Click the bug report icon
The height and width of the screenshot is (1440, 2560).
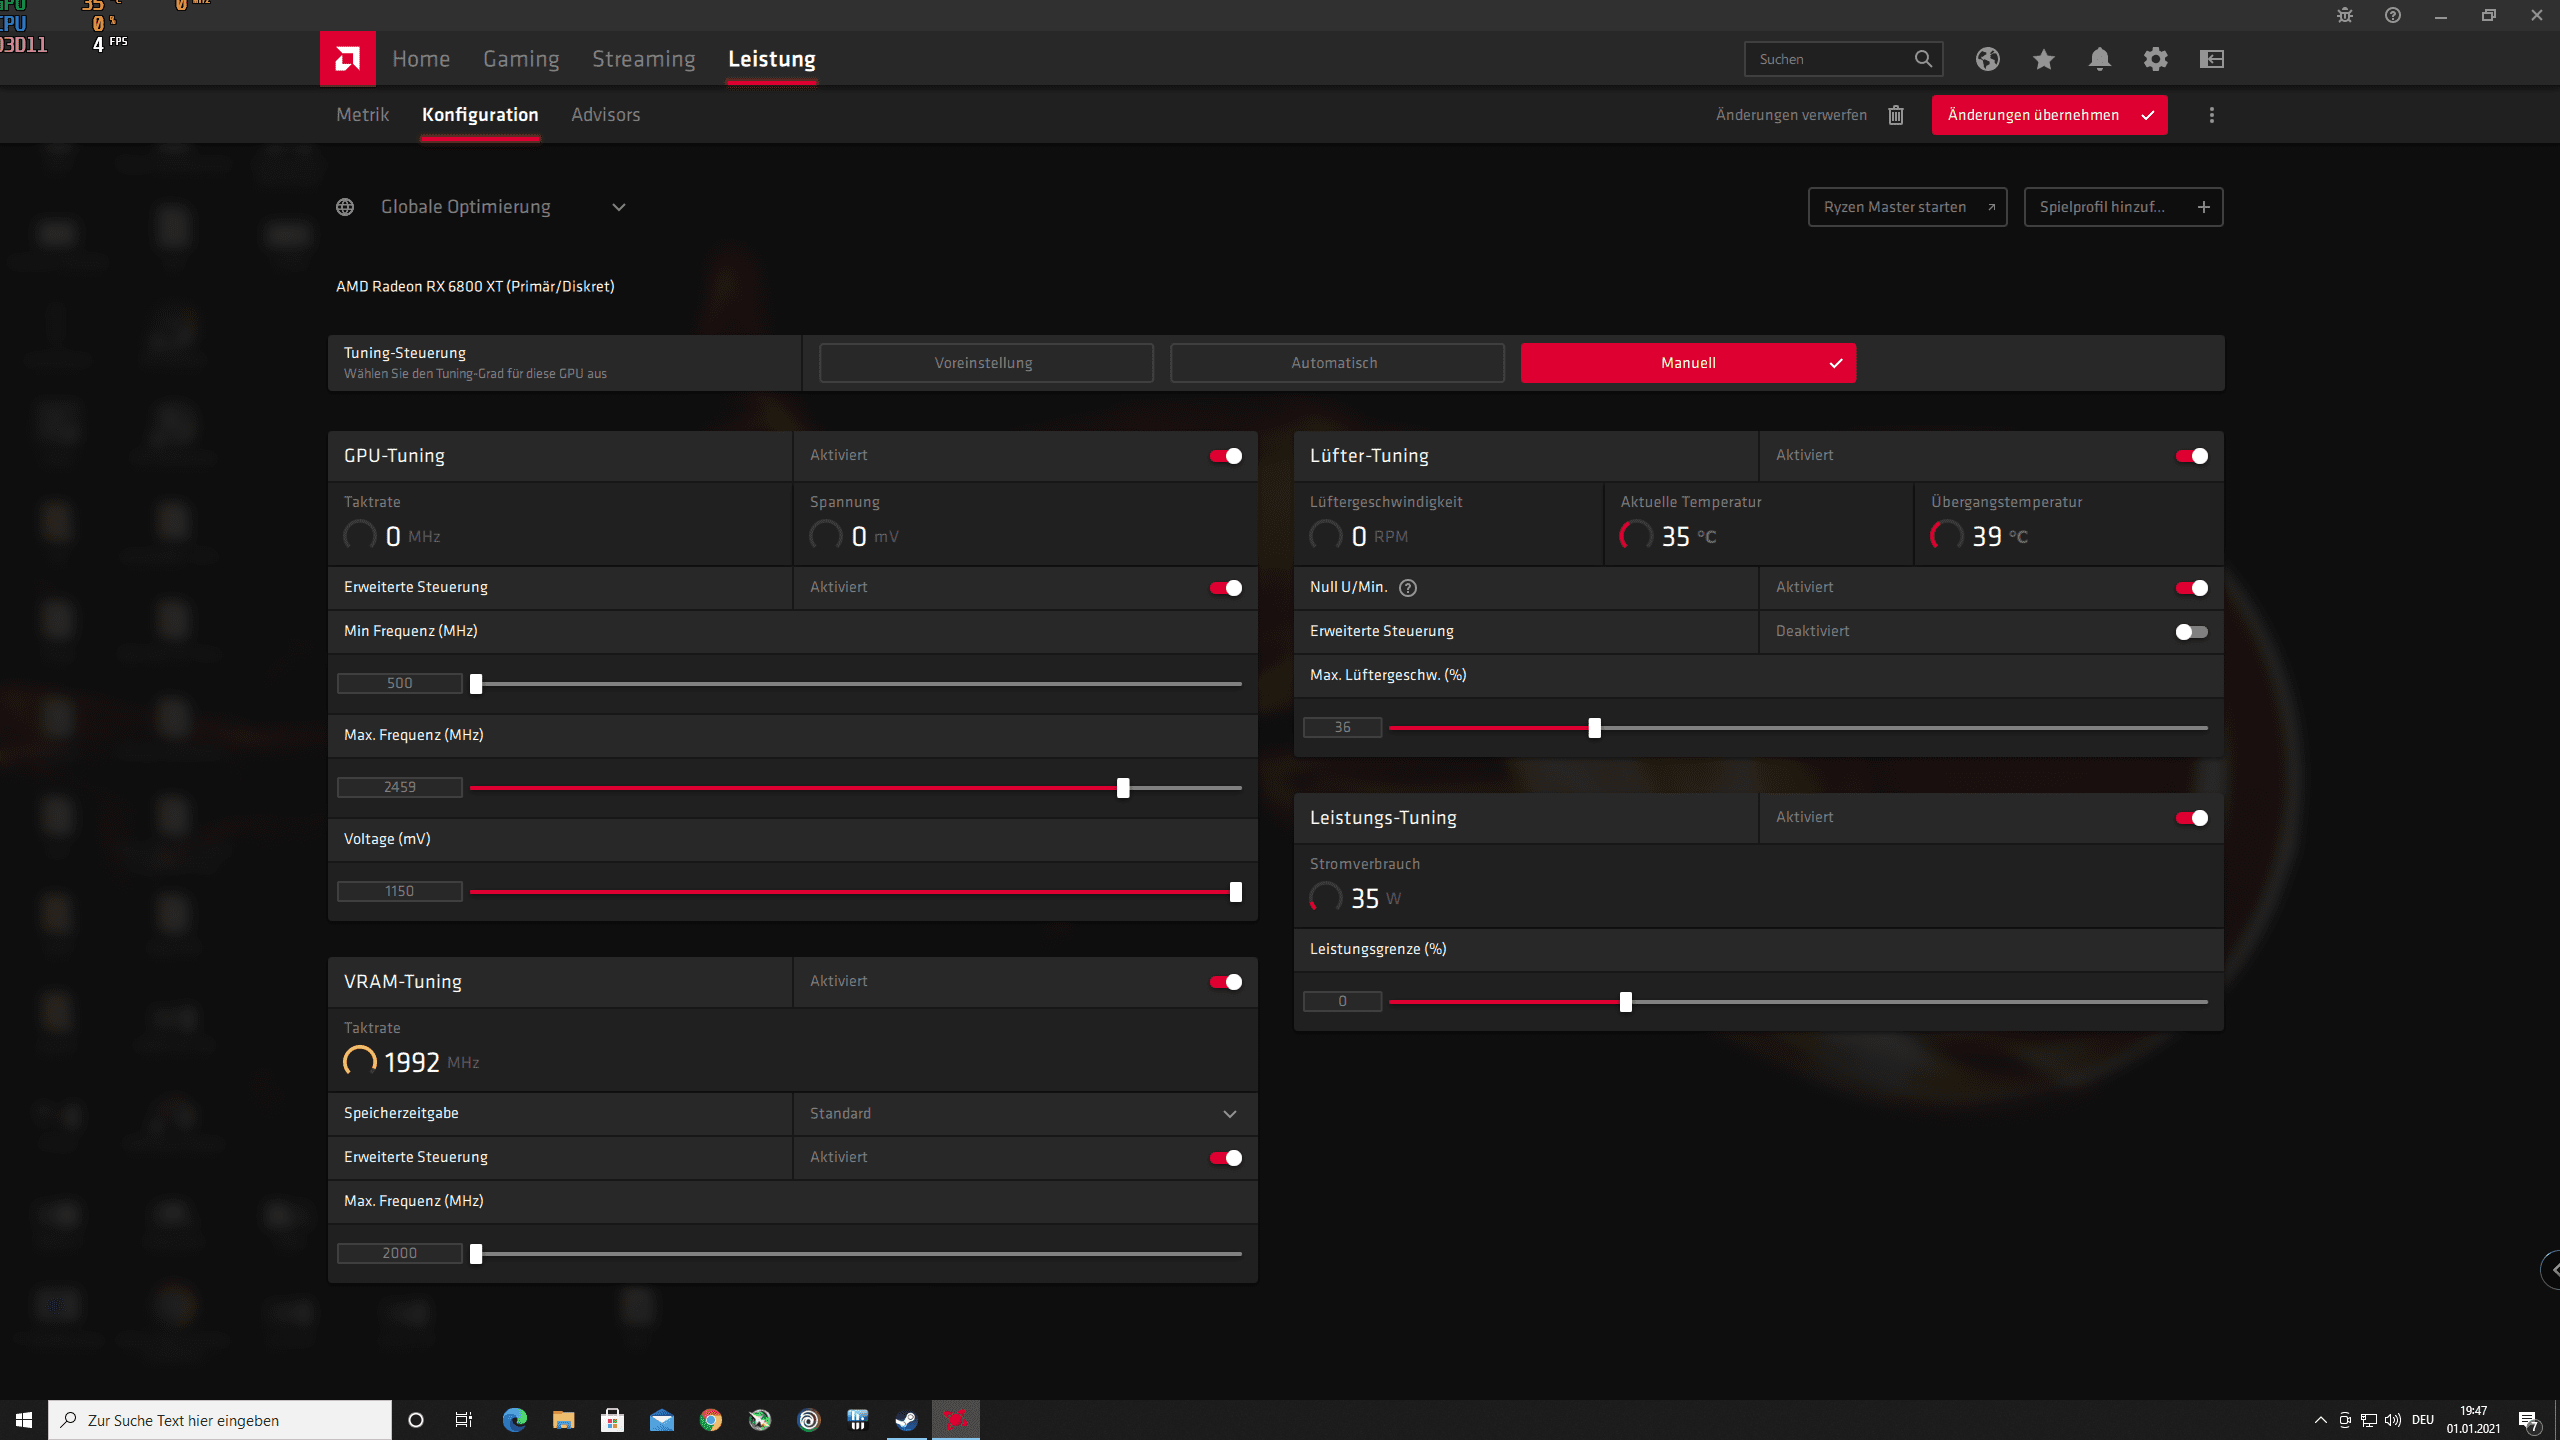(x=2344, y=15)
